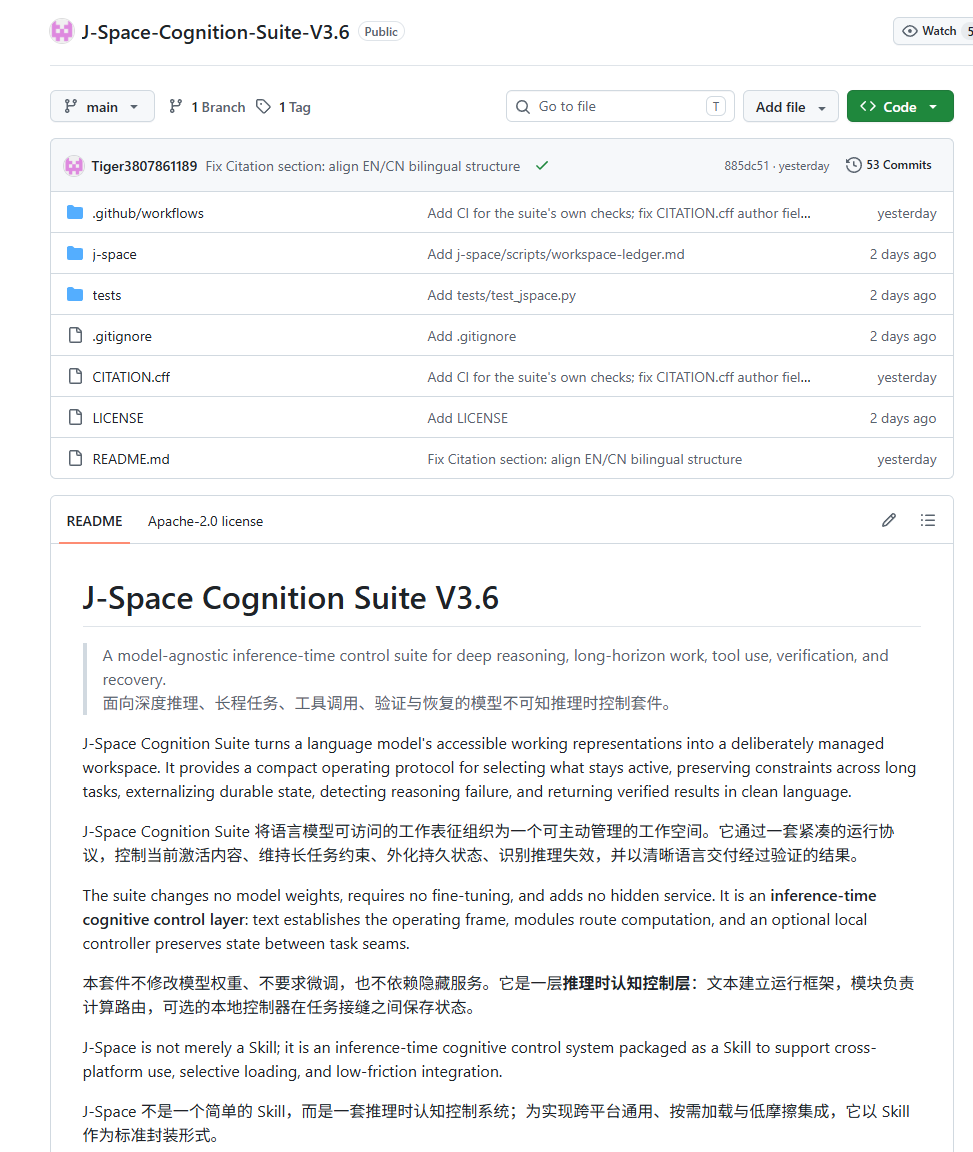Open the LICENSE file
The image size is (973, 1152).
point(118,418)
